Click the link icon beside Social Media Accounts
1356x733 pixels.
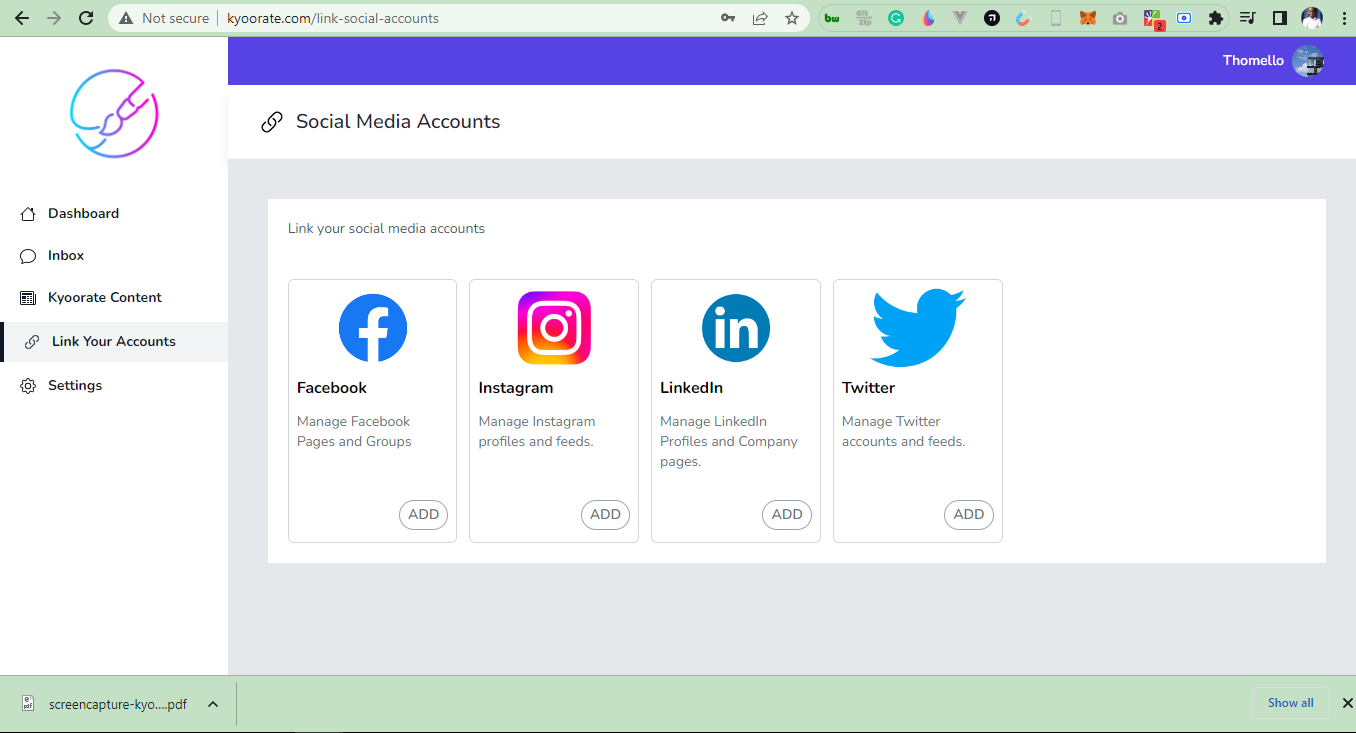tap(271, 122)
